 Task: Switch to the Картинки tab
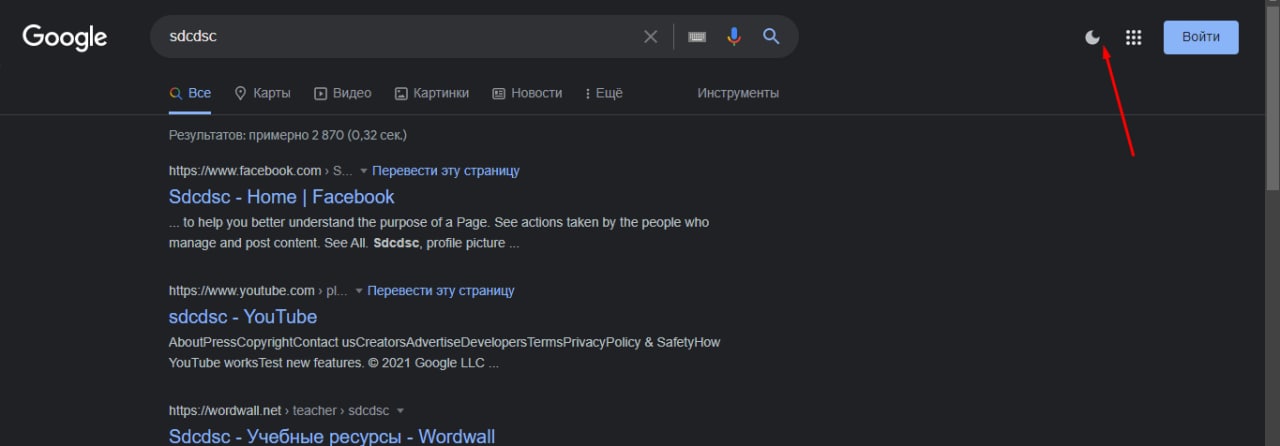pos(431,93)
